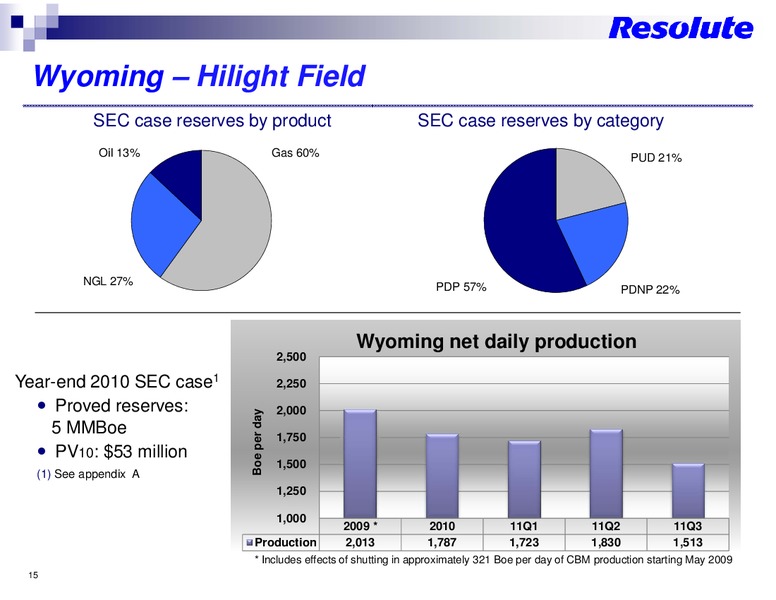Select the '2010' column header cell

(442, 526)
